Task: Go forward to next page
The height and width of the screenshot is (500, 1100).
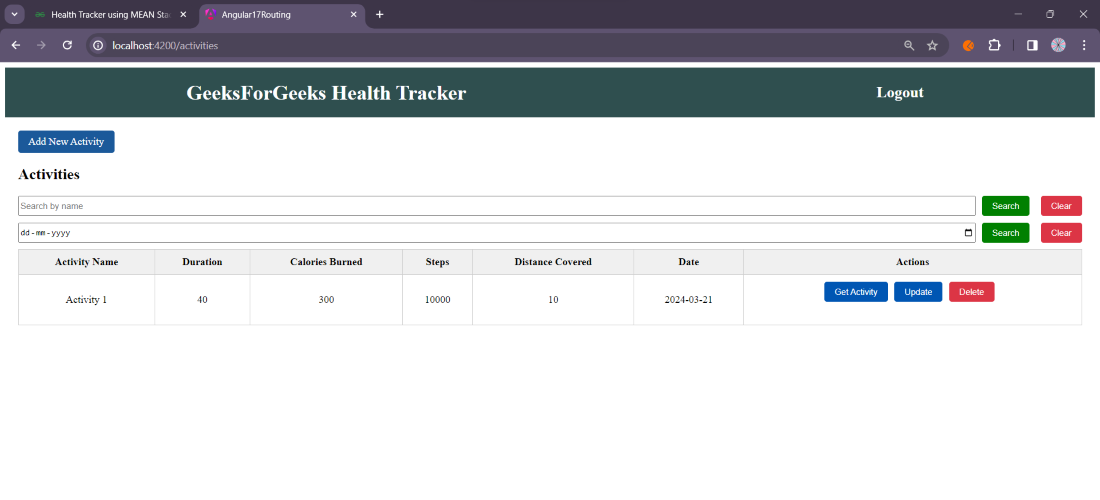Action: [x=41, y=45]
